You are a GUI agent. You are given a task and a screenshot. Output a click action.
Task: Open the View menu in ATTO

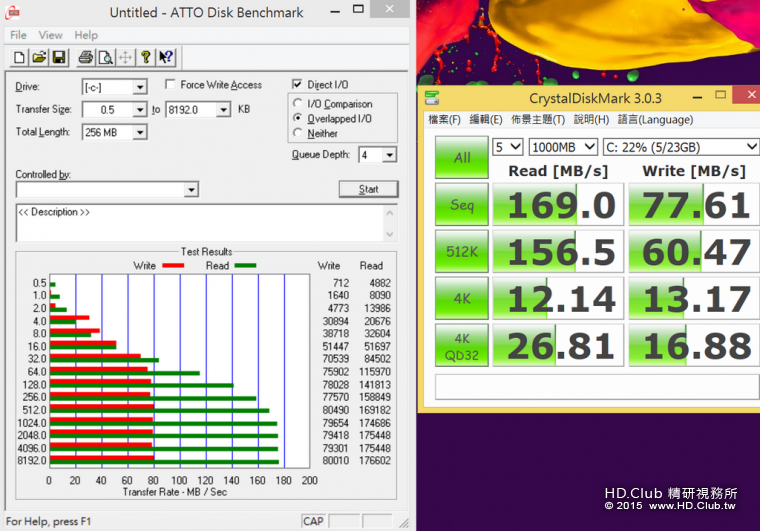click(x=50, y=35)
